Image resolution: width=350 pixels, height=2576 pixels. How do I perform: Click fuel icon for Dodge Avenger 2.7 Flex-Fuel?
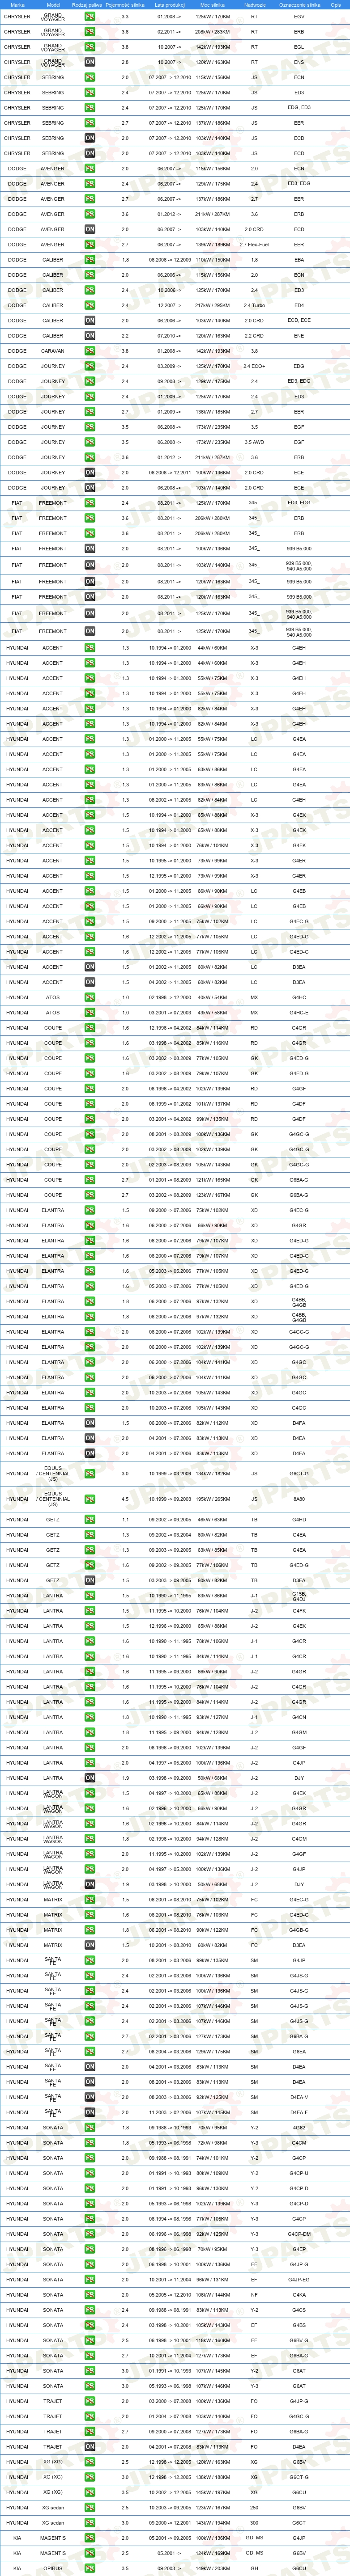[90, 245]
